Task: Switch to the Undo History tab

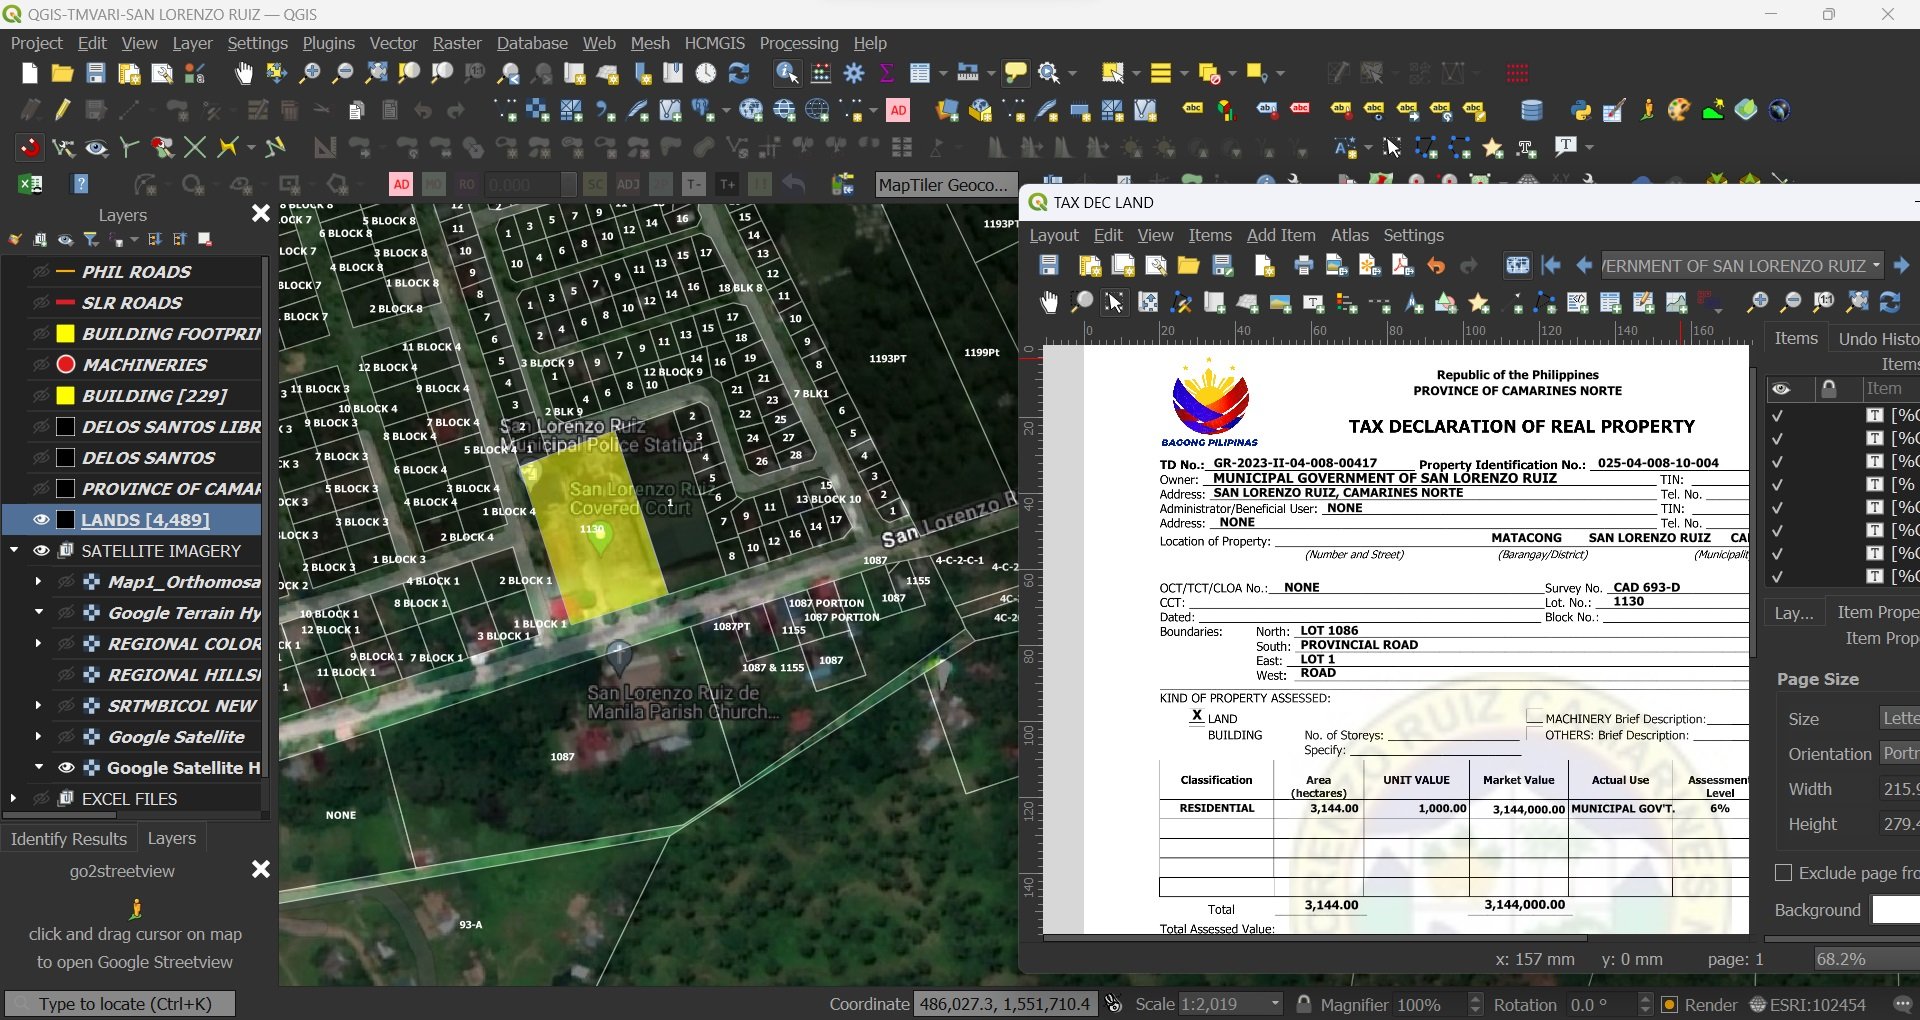Action: [x=1878, y=339]
